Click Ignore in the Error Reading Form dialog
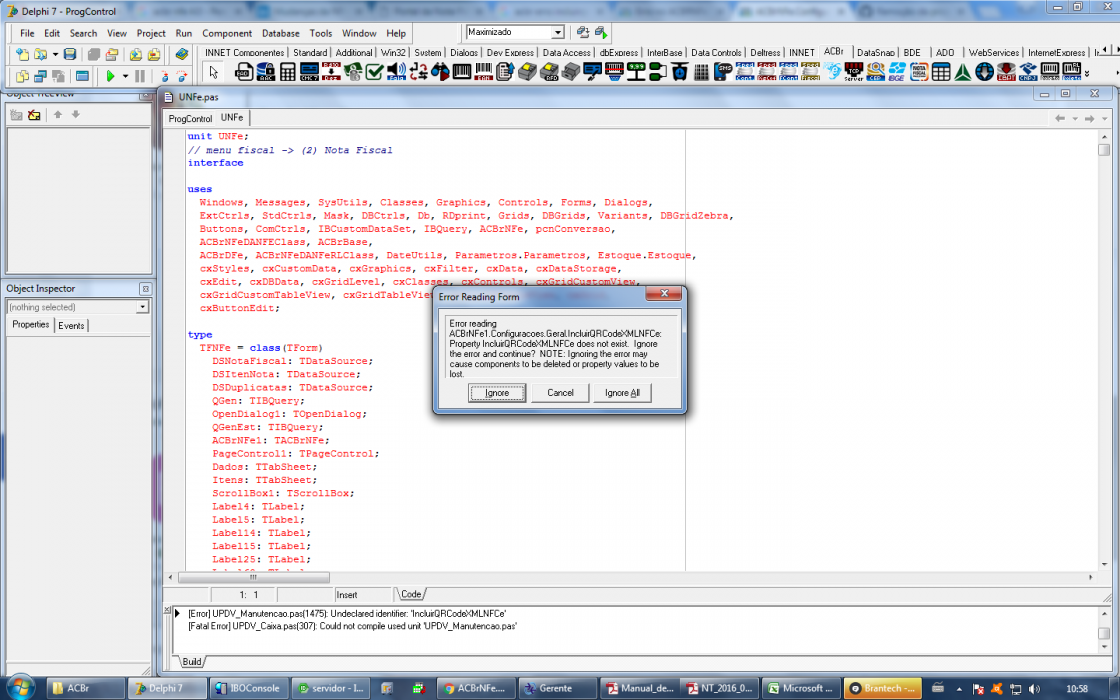This screenshot has height=700, width=1120. pyautogui.click(x=496, y=393)
